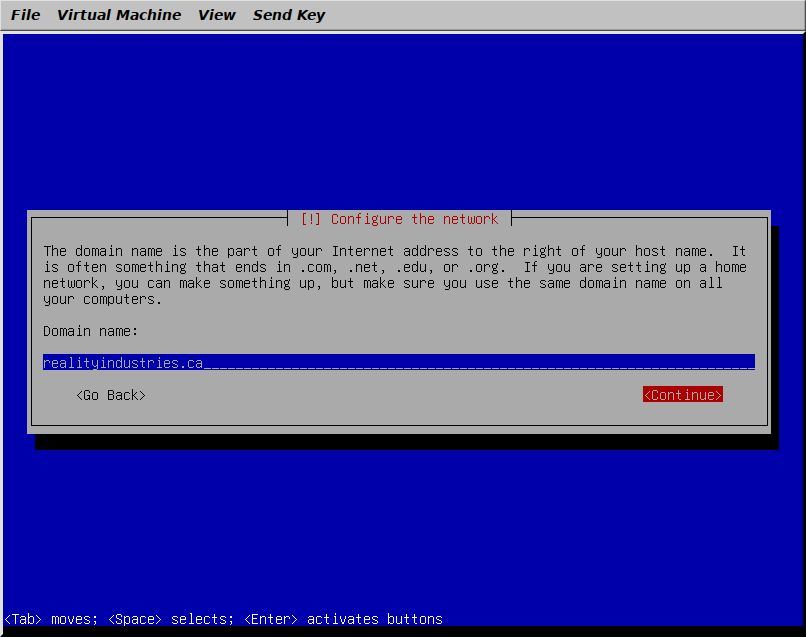Image resolution: width=806 pixels, height=637 pixels.
Task: Open the Send Key menu
Action: [x=288, y=15]
